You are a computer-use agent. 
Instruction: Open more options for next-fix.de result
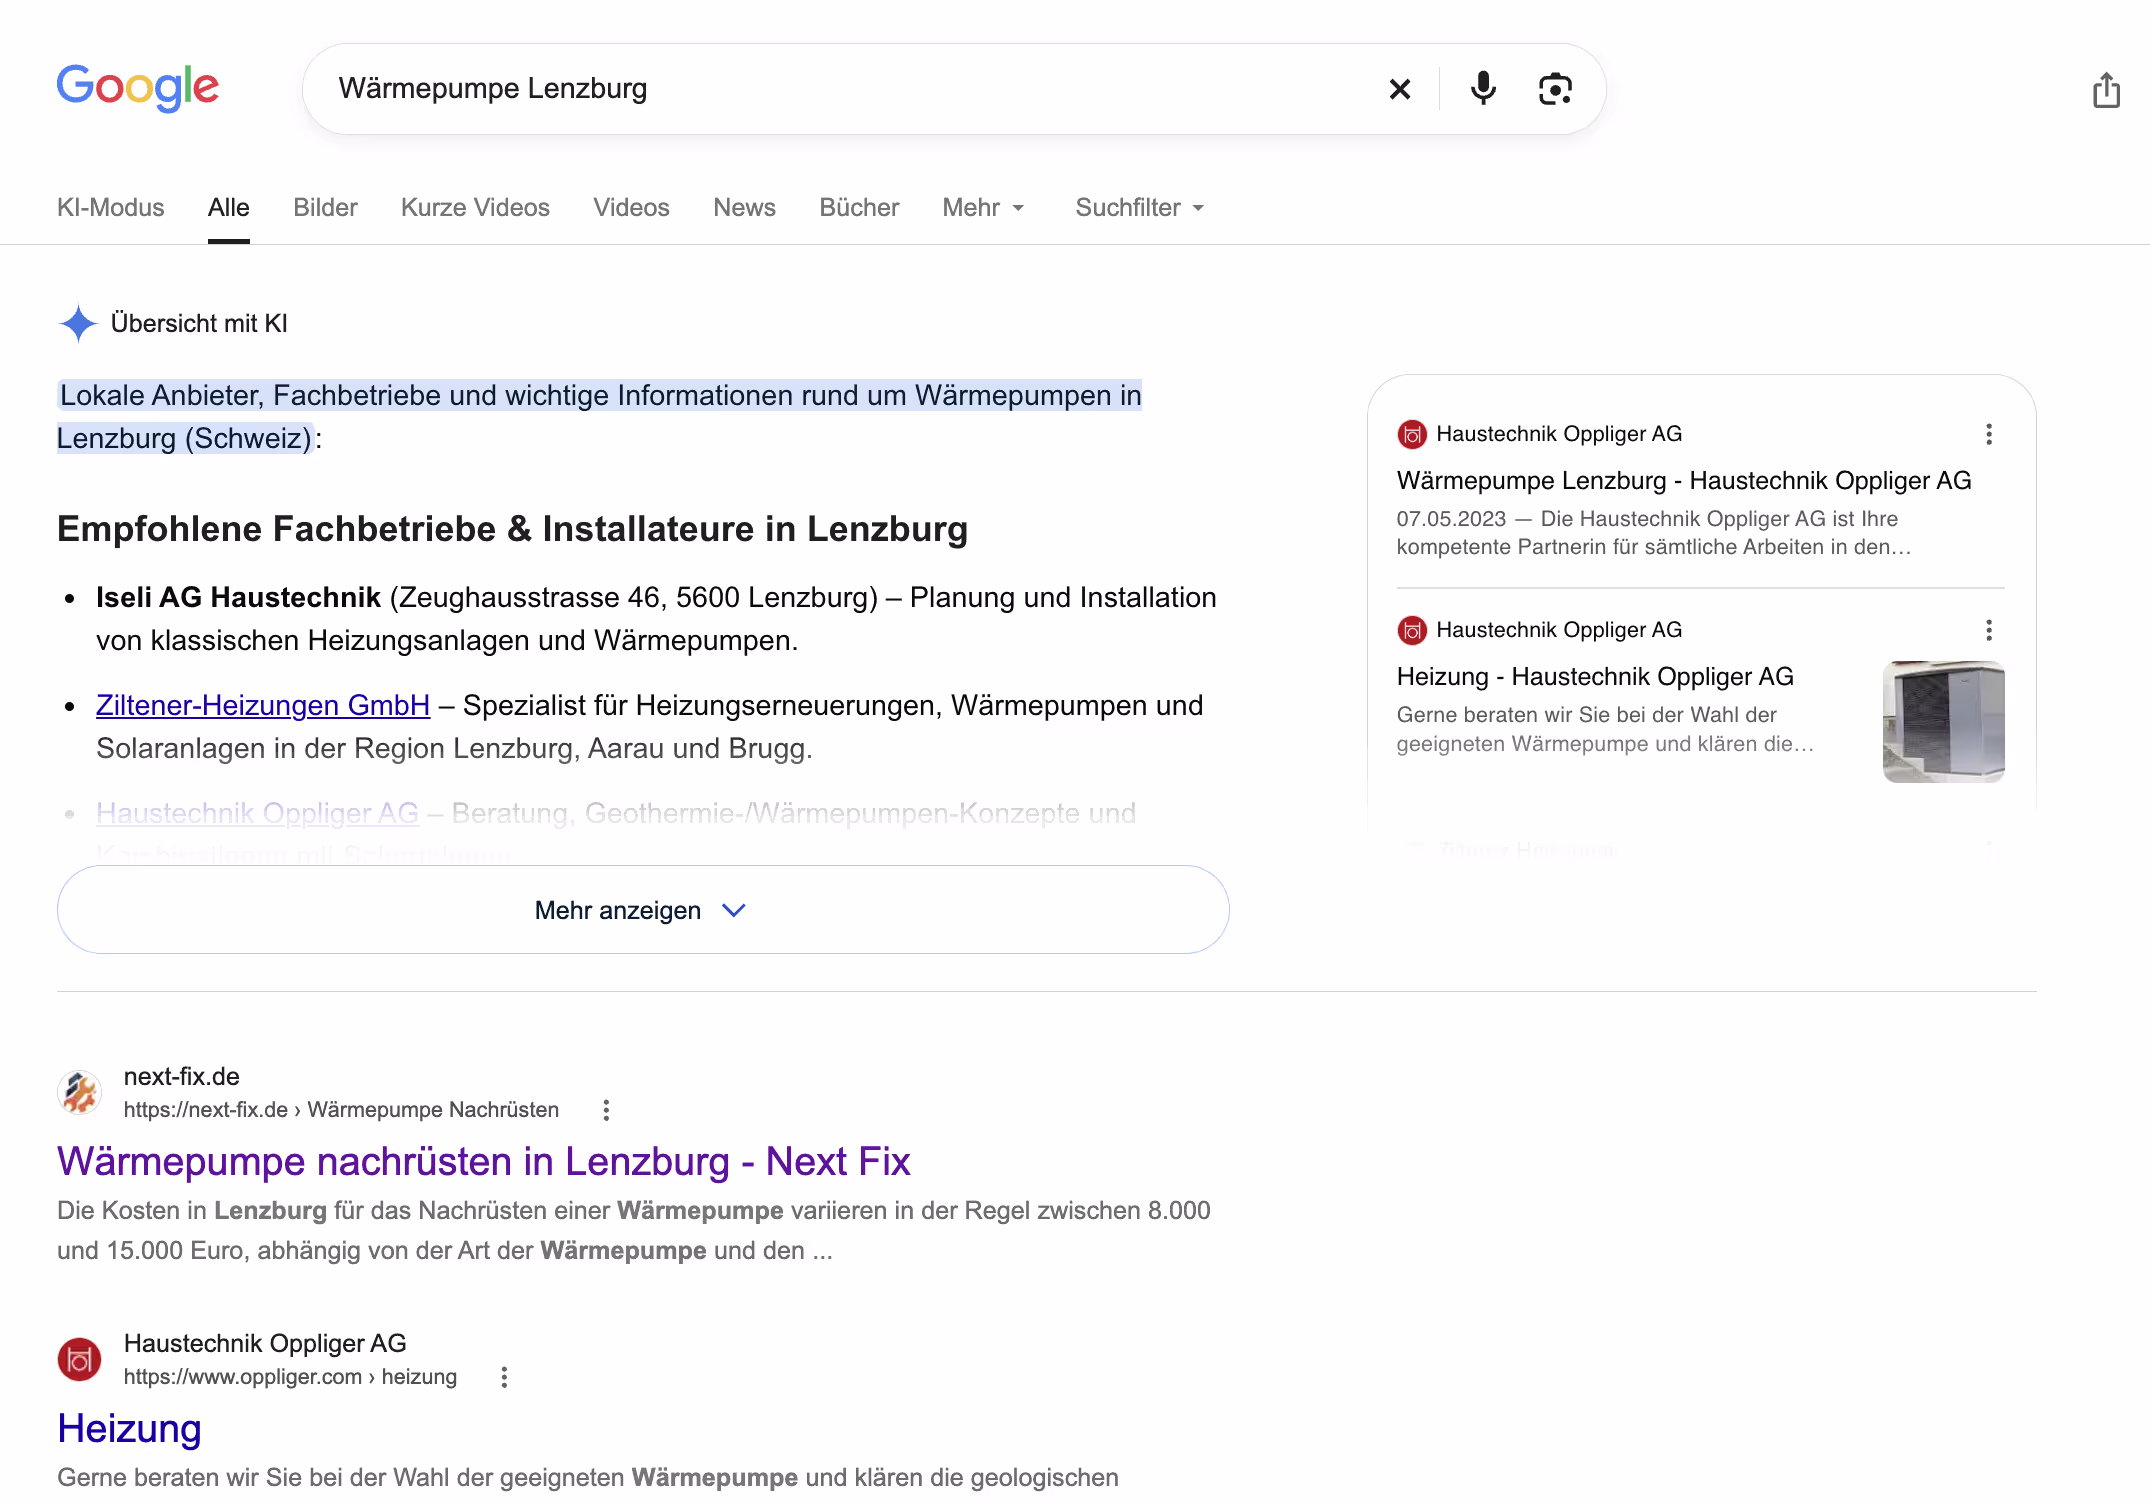click(x=606, y=1110)
